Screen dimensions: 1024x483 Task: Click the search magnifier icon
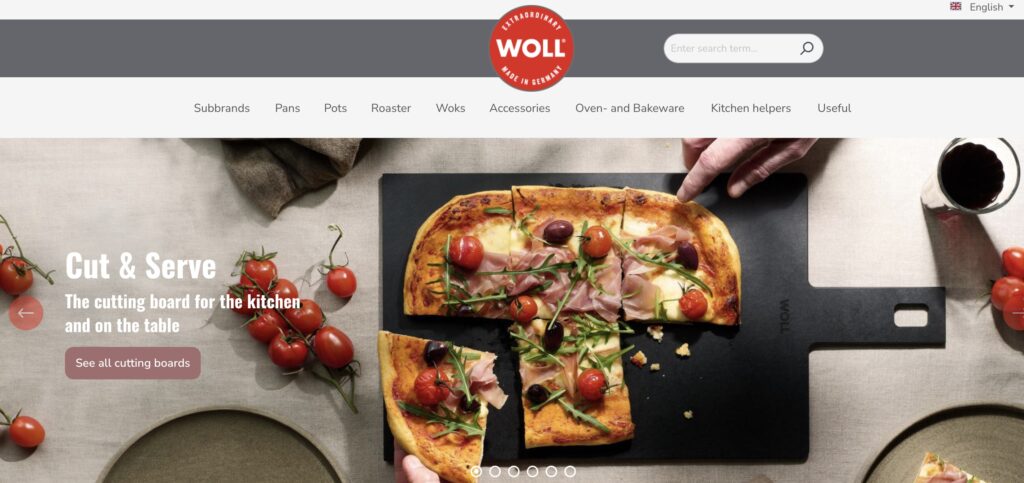pyautogui.click(x=807, y=48)
